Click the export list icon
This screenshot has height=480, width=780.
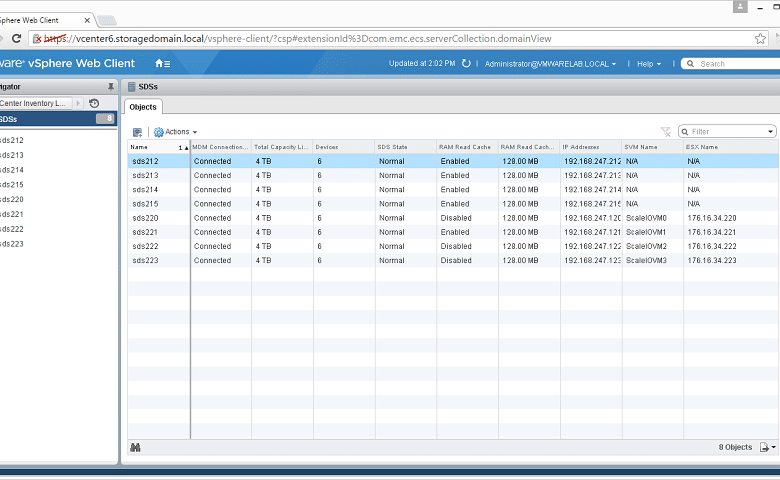click(x=764, y=447)
